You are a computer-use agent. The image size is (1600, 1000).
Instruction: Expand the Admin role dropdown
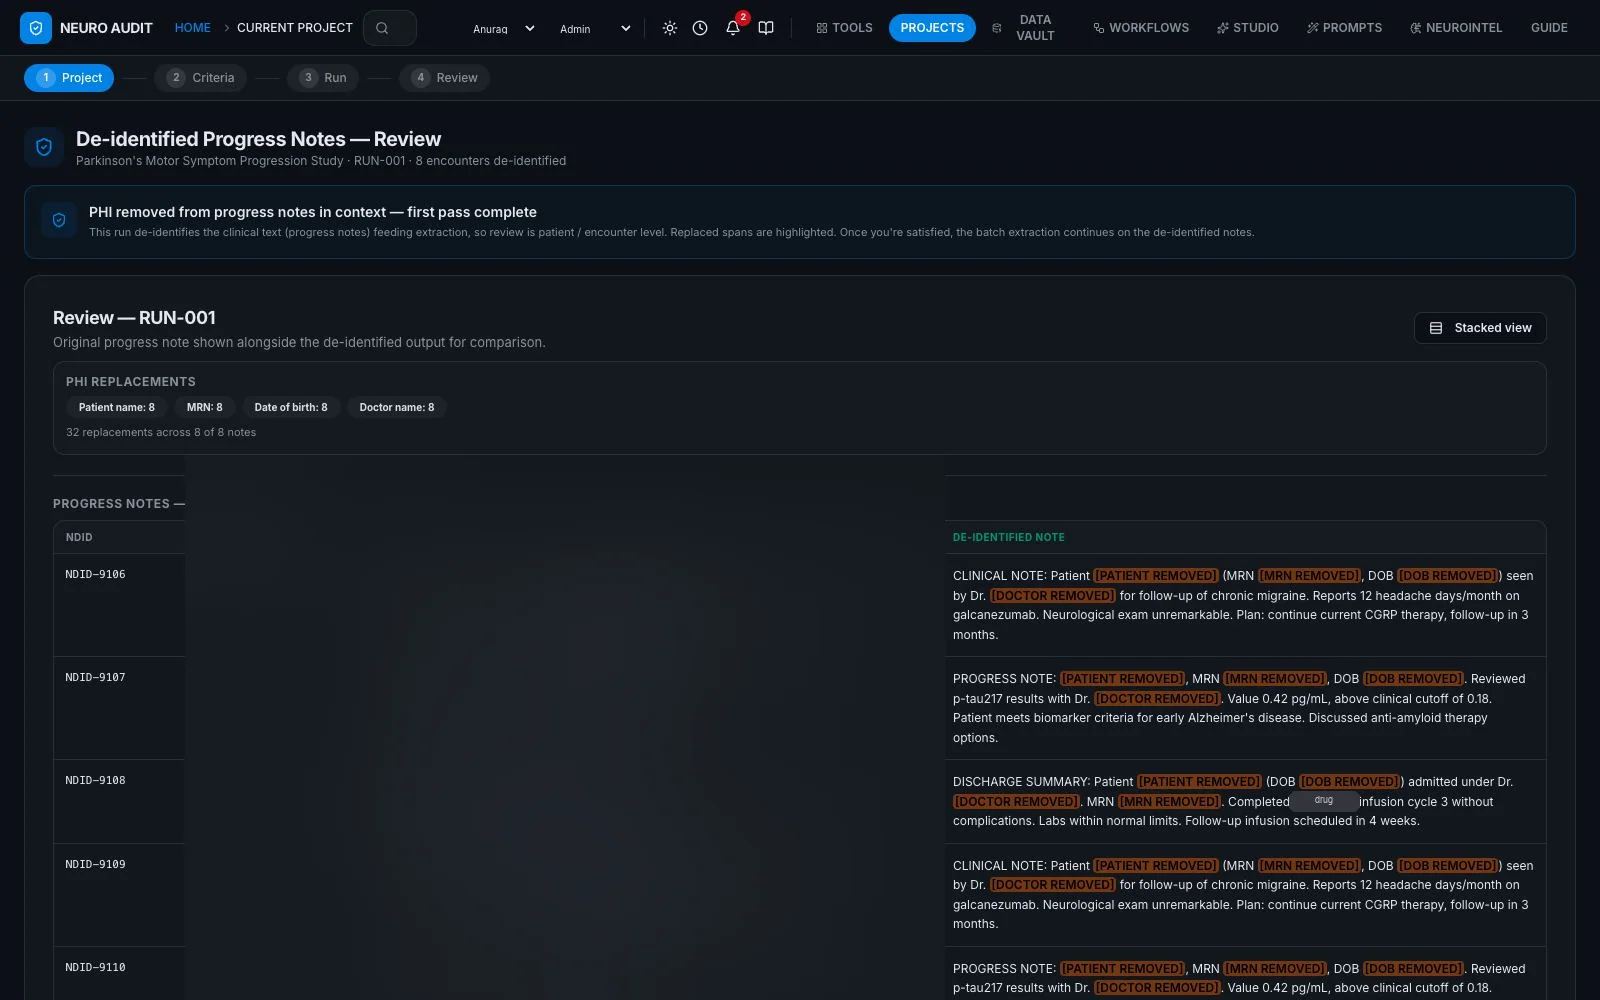(x=595, y=29)
